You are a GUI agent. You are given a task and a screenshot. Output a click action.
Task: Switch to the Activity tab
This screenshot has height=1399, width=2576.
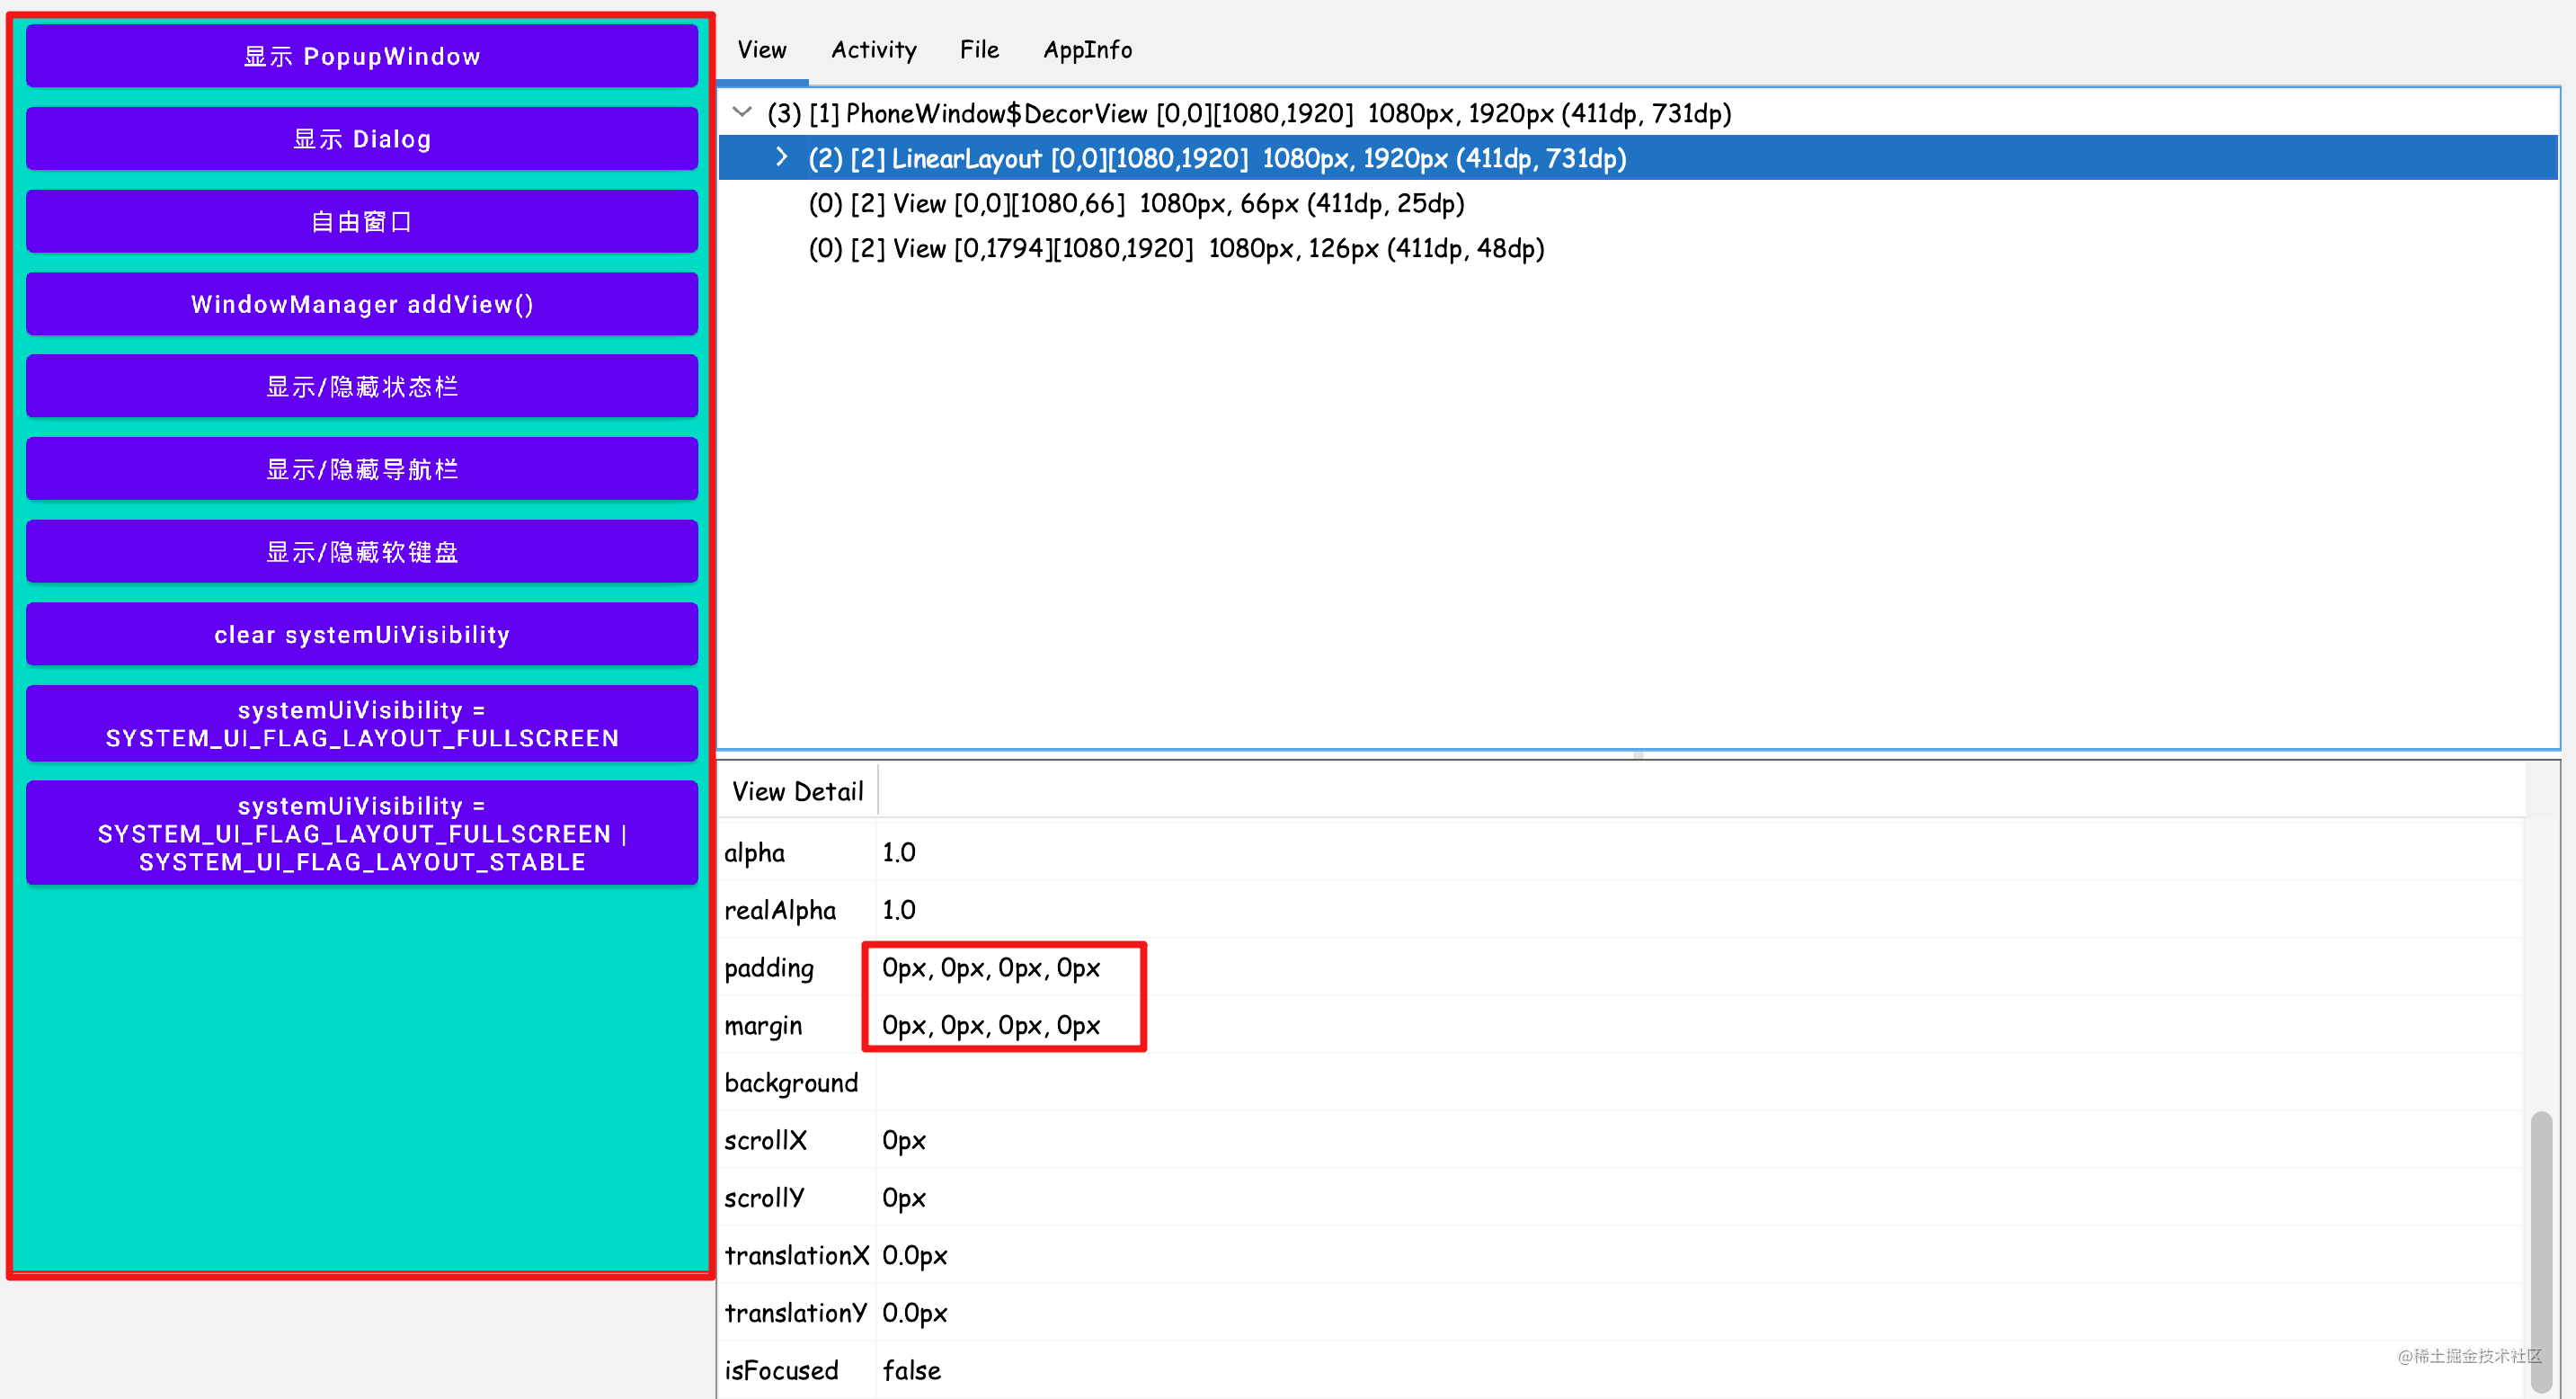(x=873, y=49)
